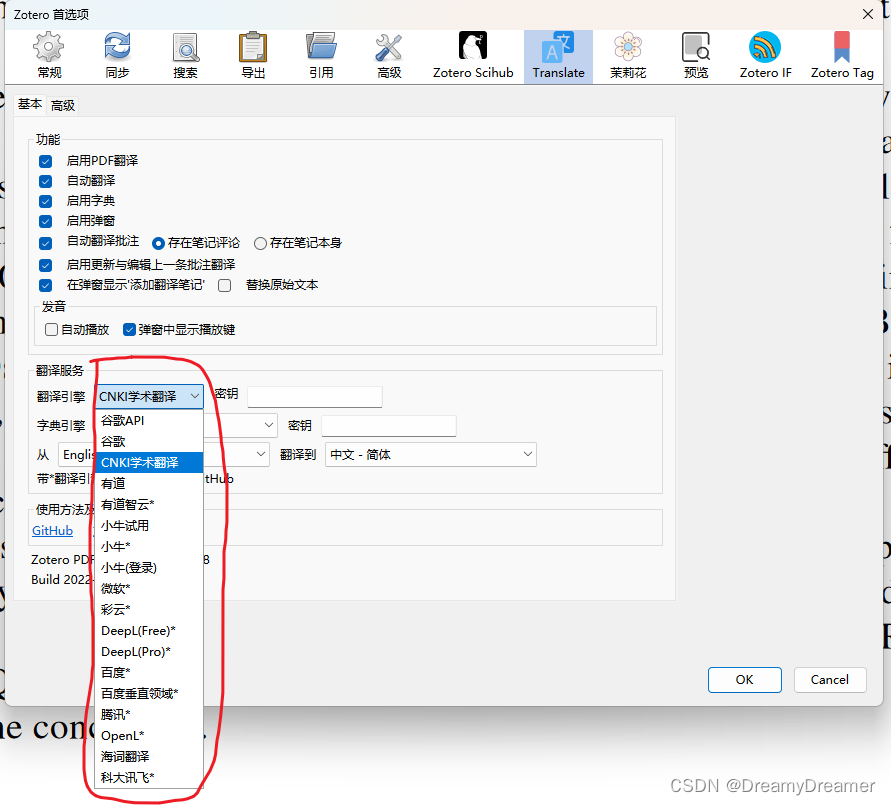Choose 有道 from engine list

(149, 483)
